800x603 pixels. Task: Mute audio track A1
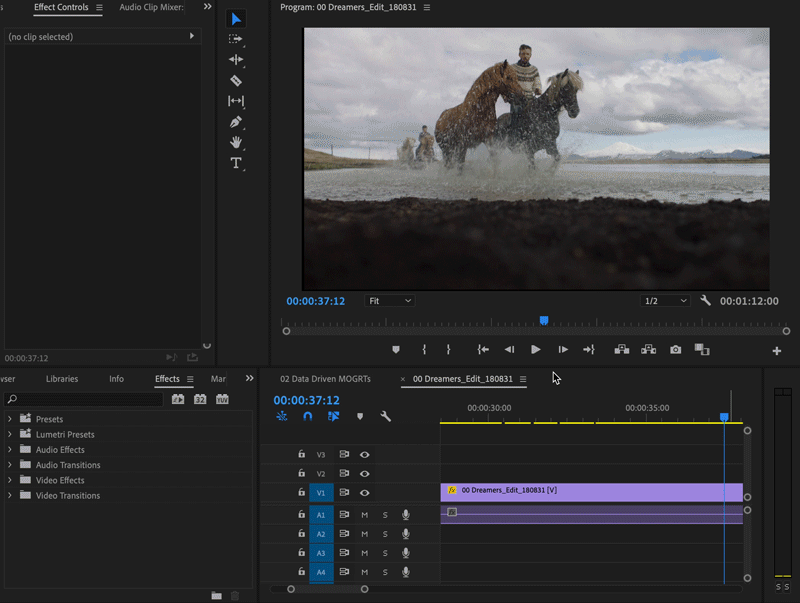tap(365, 515)
